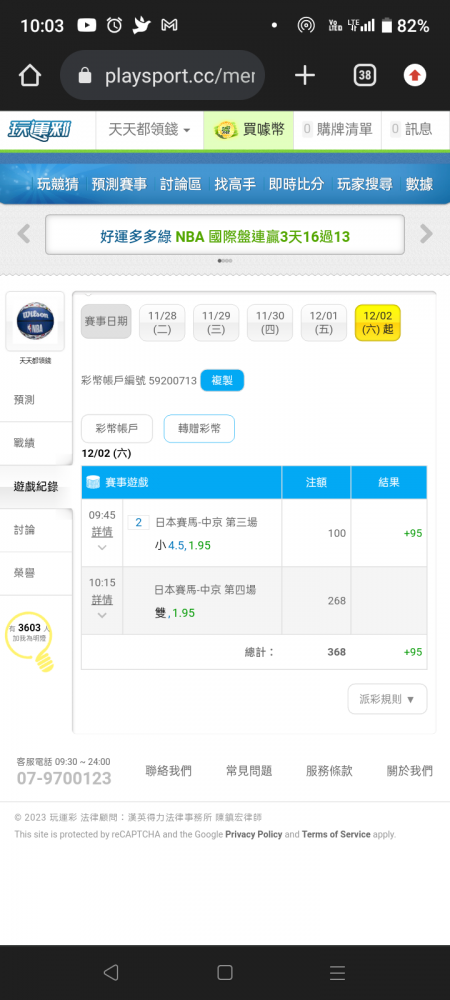Screen dimensions: 450x1000
Task: Click the Wilson NBA basketball avatar
Action: pos(35,321)
